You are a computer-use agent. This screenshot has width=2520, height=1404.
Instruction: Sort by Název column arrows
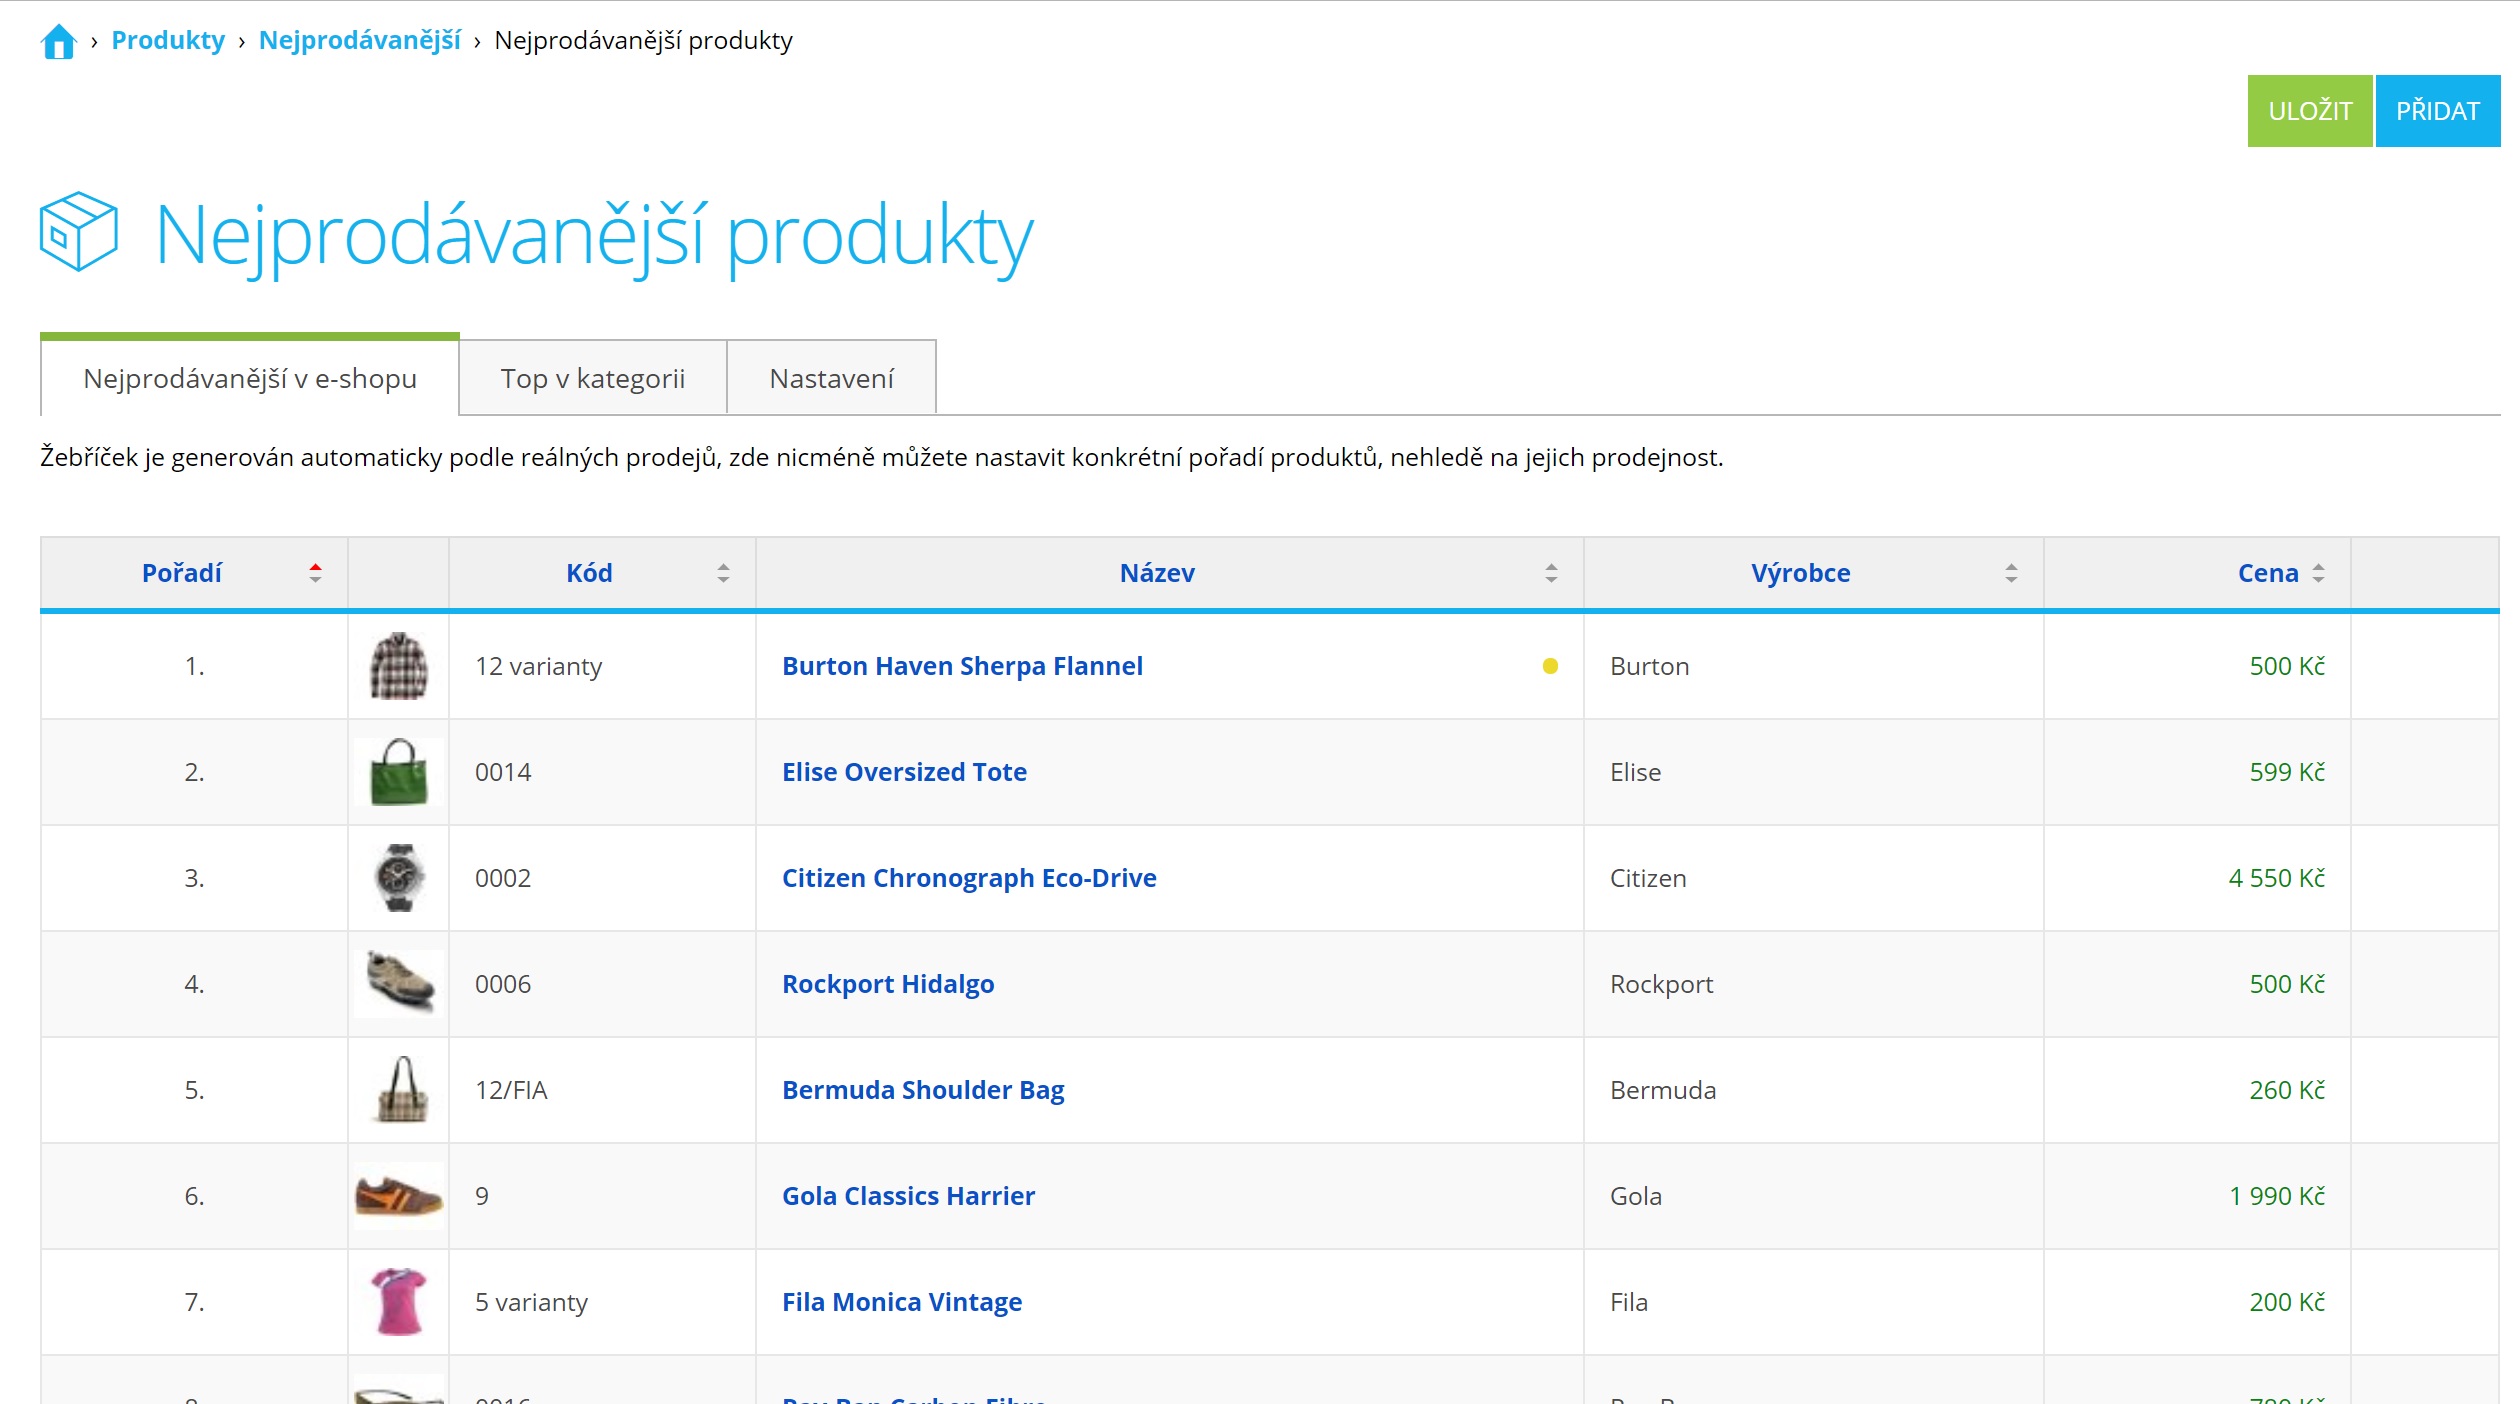(1551, 573)
